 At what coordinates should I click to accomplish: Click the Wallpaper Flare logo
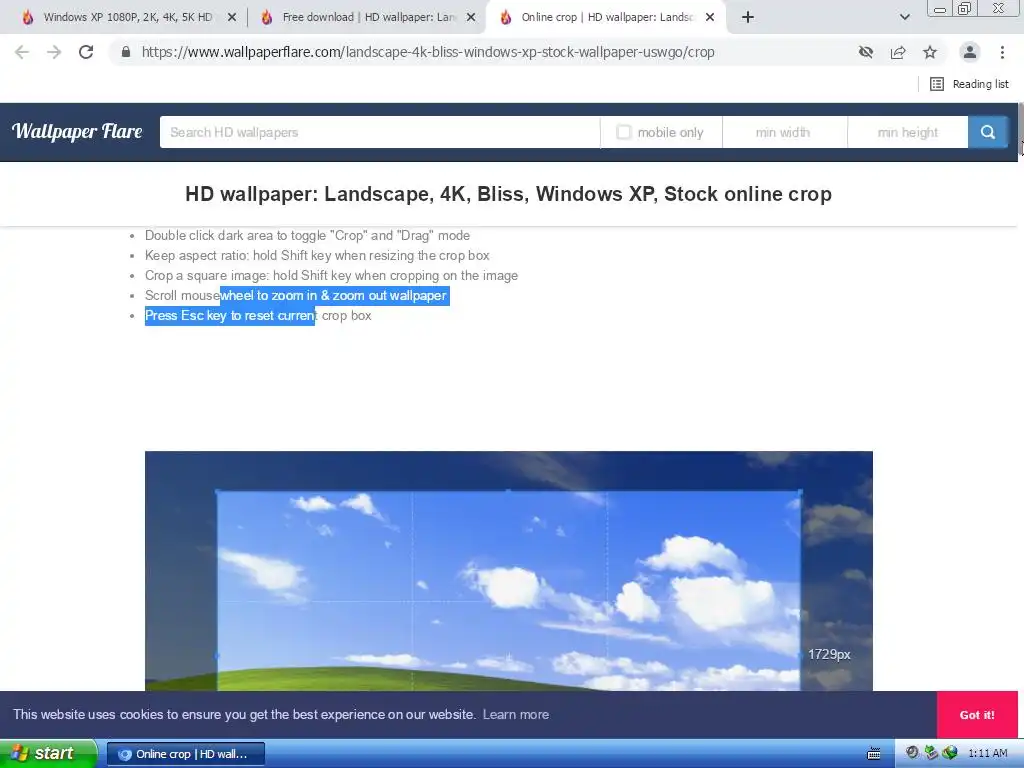point(77,131)
